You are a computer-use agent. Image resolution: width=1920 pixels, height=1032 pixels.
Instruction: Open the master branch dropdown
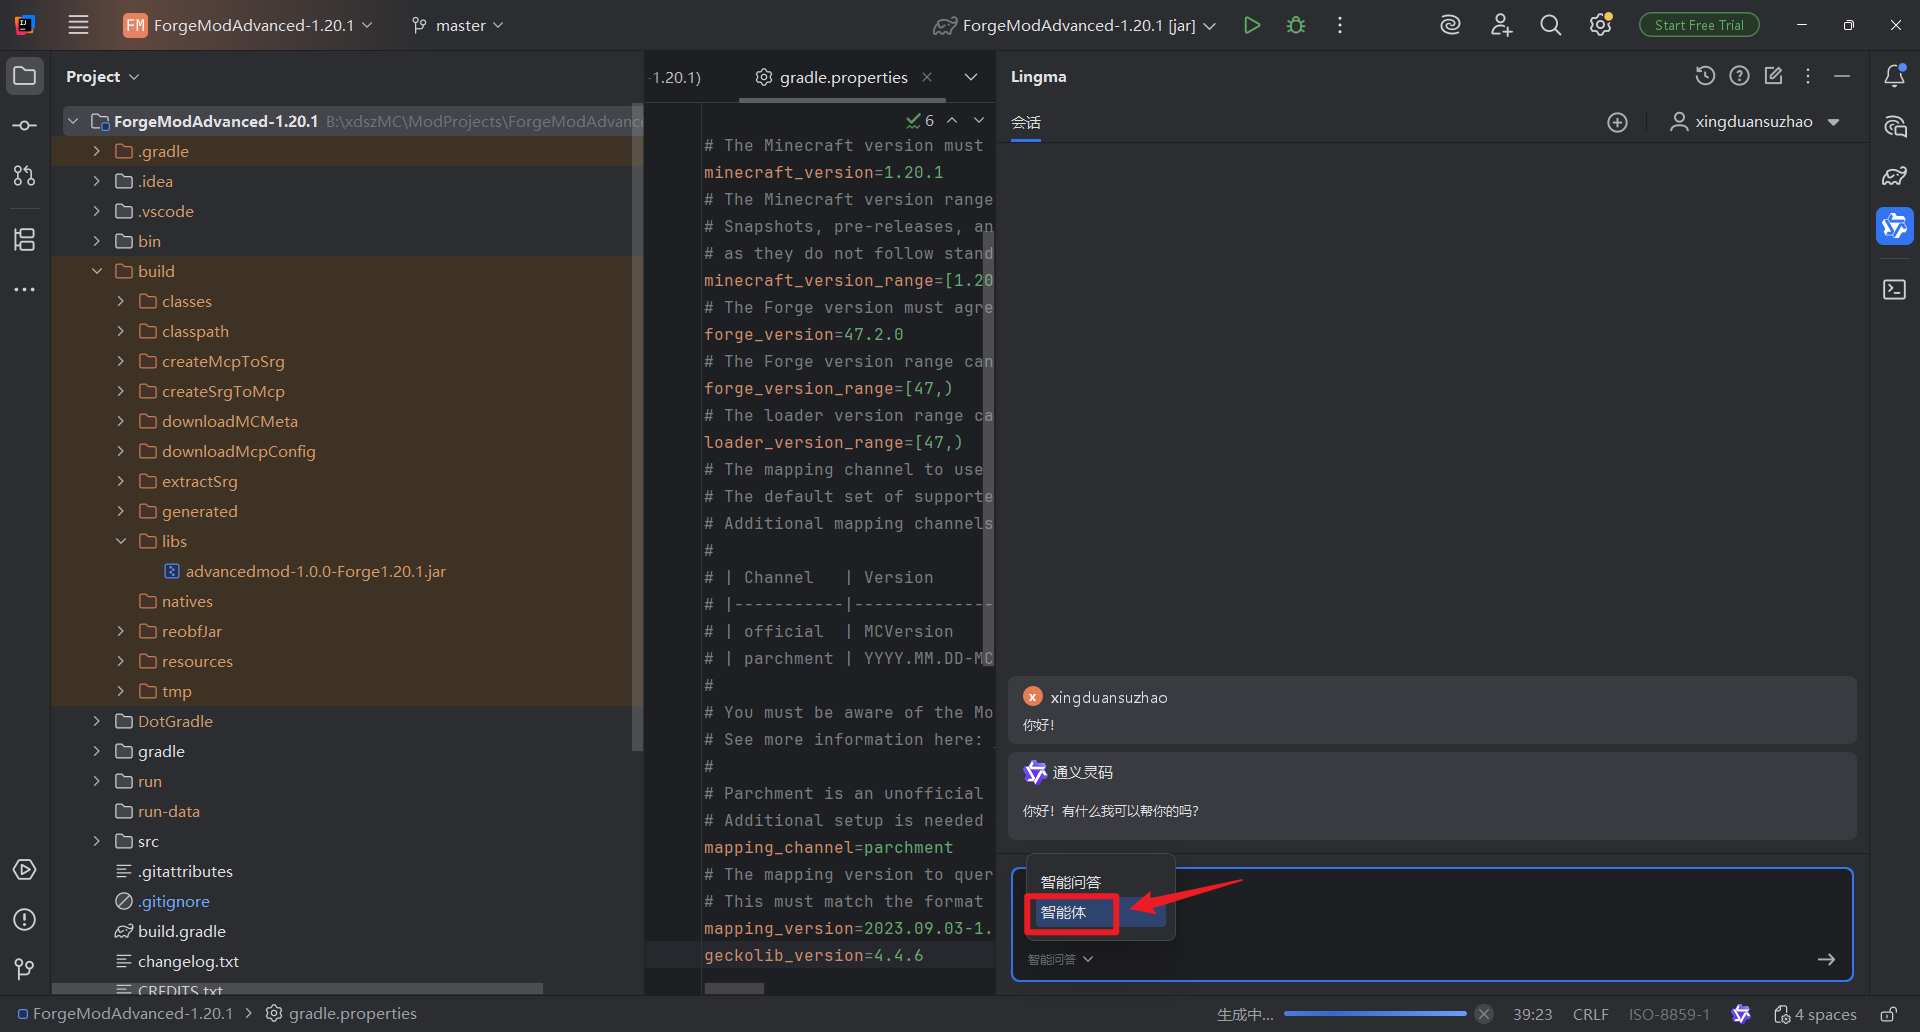[x=458, y=25]
